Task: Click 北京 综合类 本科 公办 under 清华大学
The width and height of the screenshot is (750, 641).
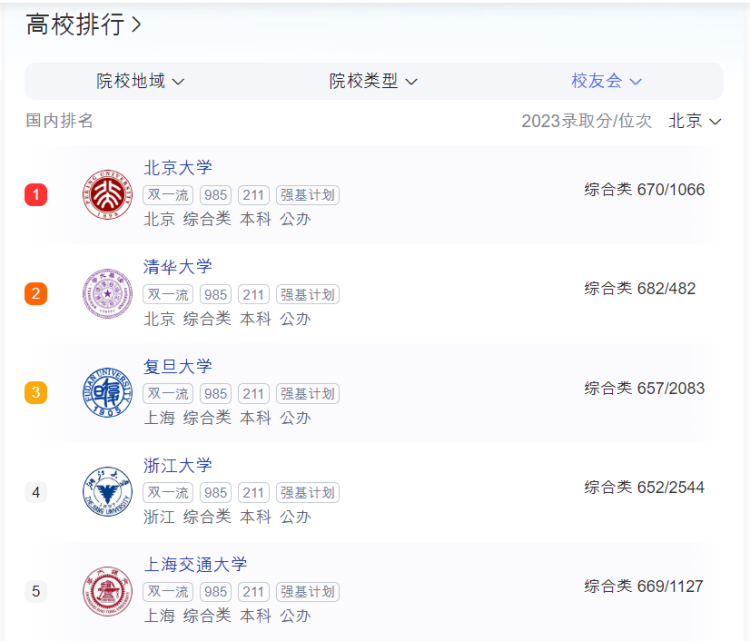Action: (x=227, y=319)
